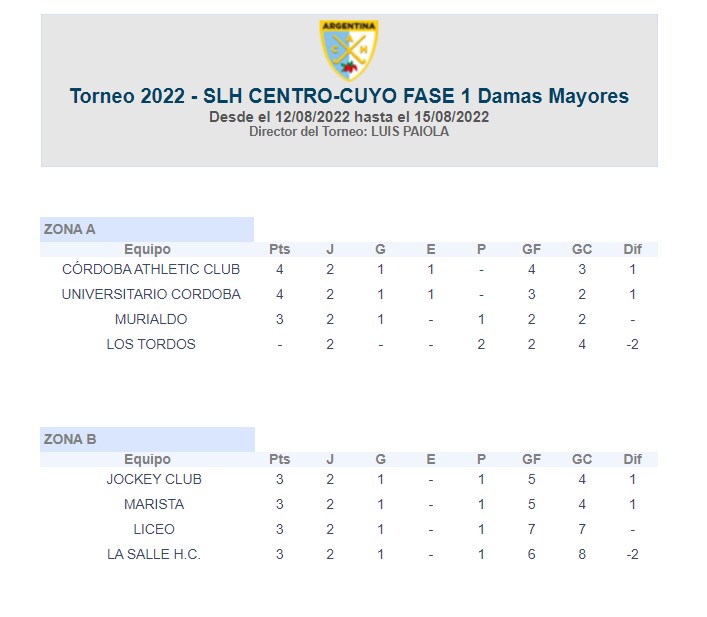Click the Argentina hockey confederation crest logo
This screenshot has height=617, width=707.
(x=349, y=50)
